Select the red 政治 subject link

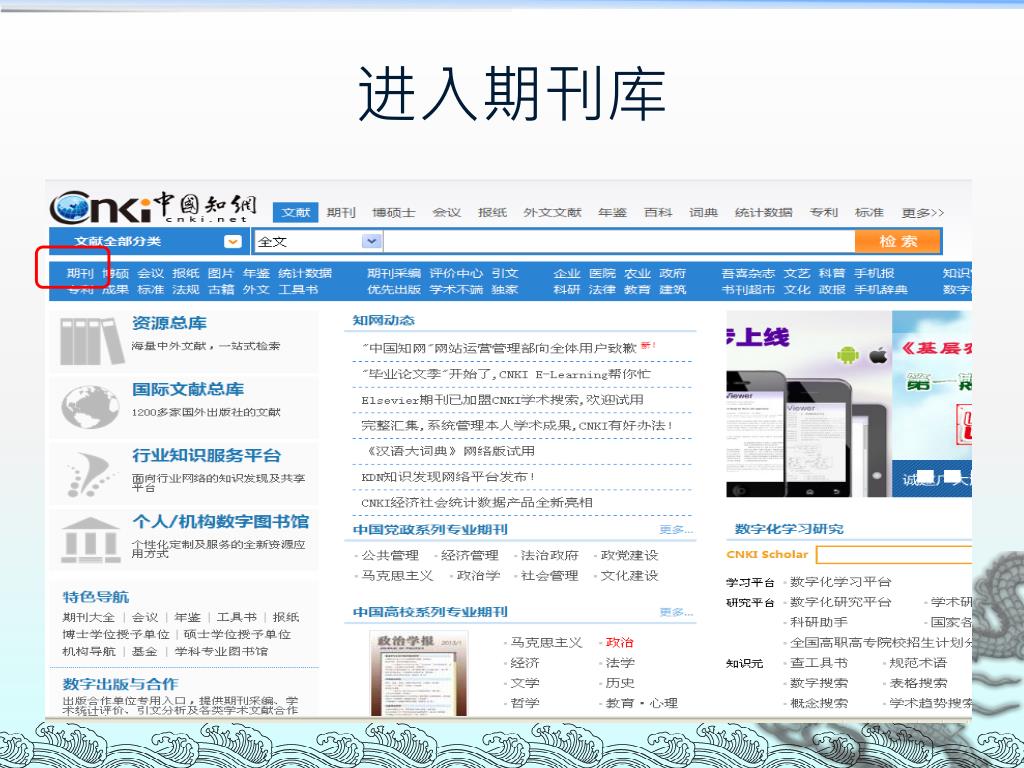click(620, 643)
